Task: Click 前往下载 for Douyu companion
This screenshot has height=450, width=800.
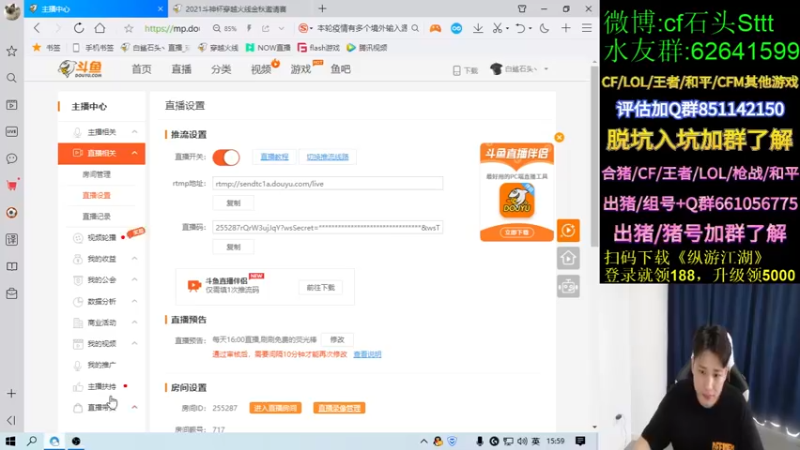Action: [320, 288]
